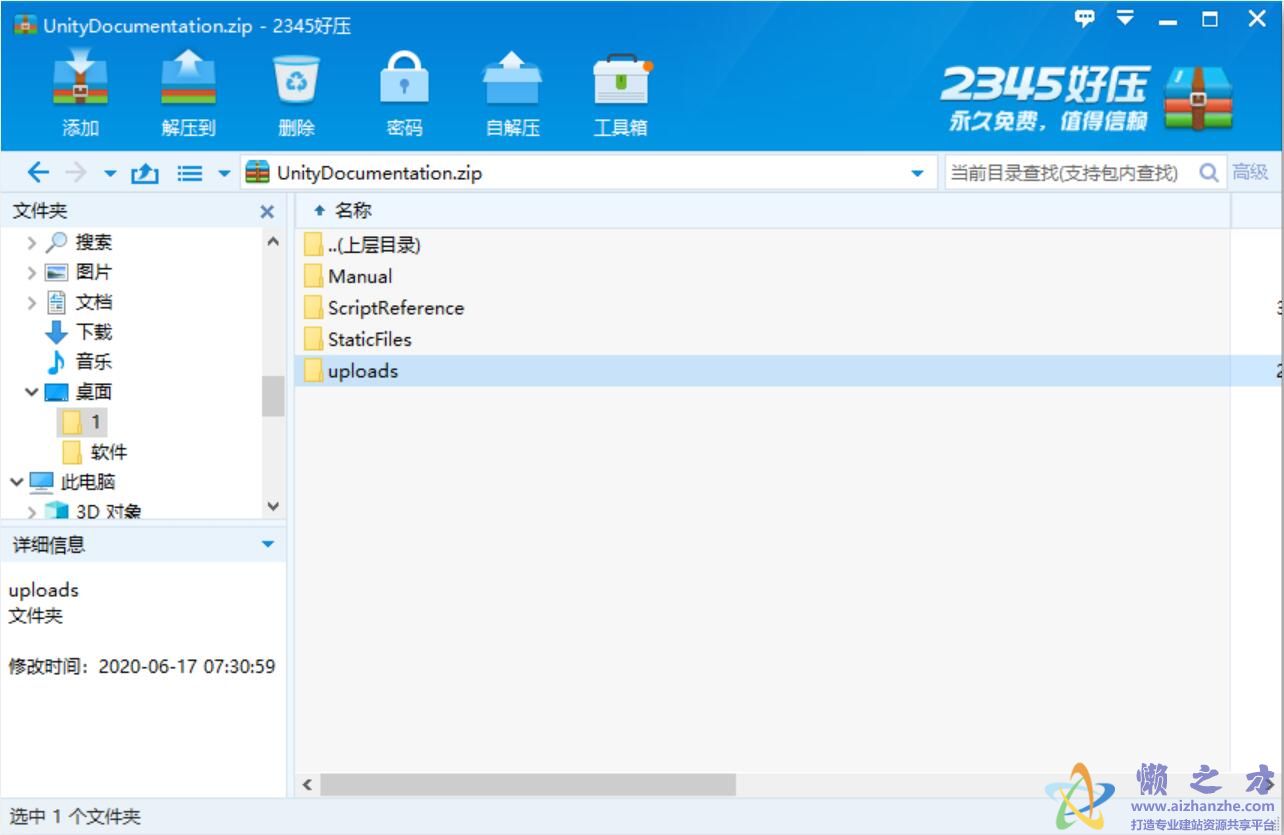Select 图片 in the folder tree

pyautogui.click(x=94, y=272)
